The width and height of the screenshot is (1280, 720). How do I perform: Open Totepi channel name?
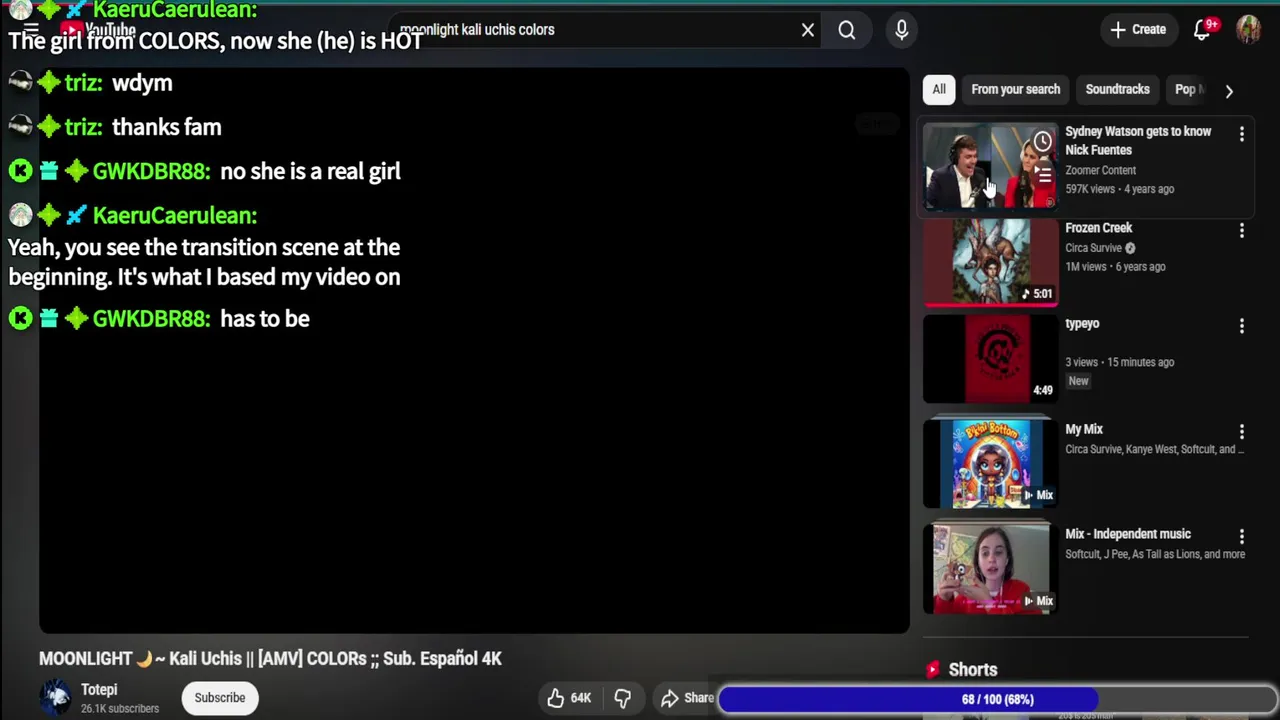pos(99,690)
